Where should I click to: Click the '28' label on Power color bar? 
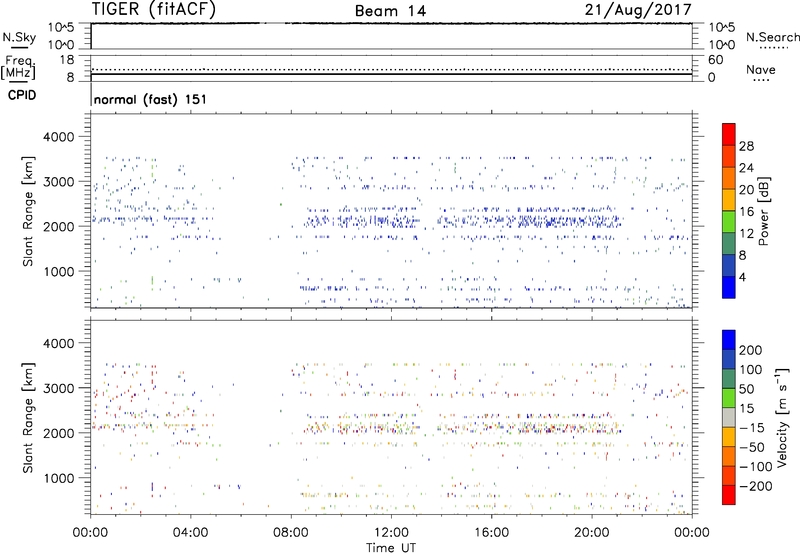[x=746, y=146]
